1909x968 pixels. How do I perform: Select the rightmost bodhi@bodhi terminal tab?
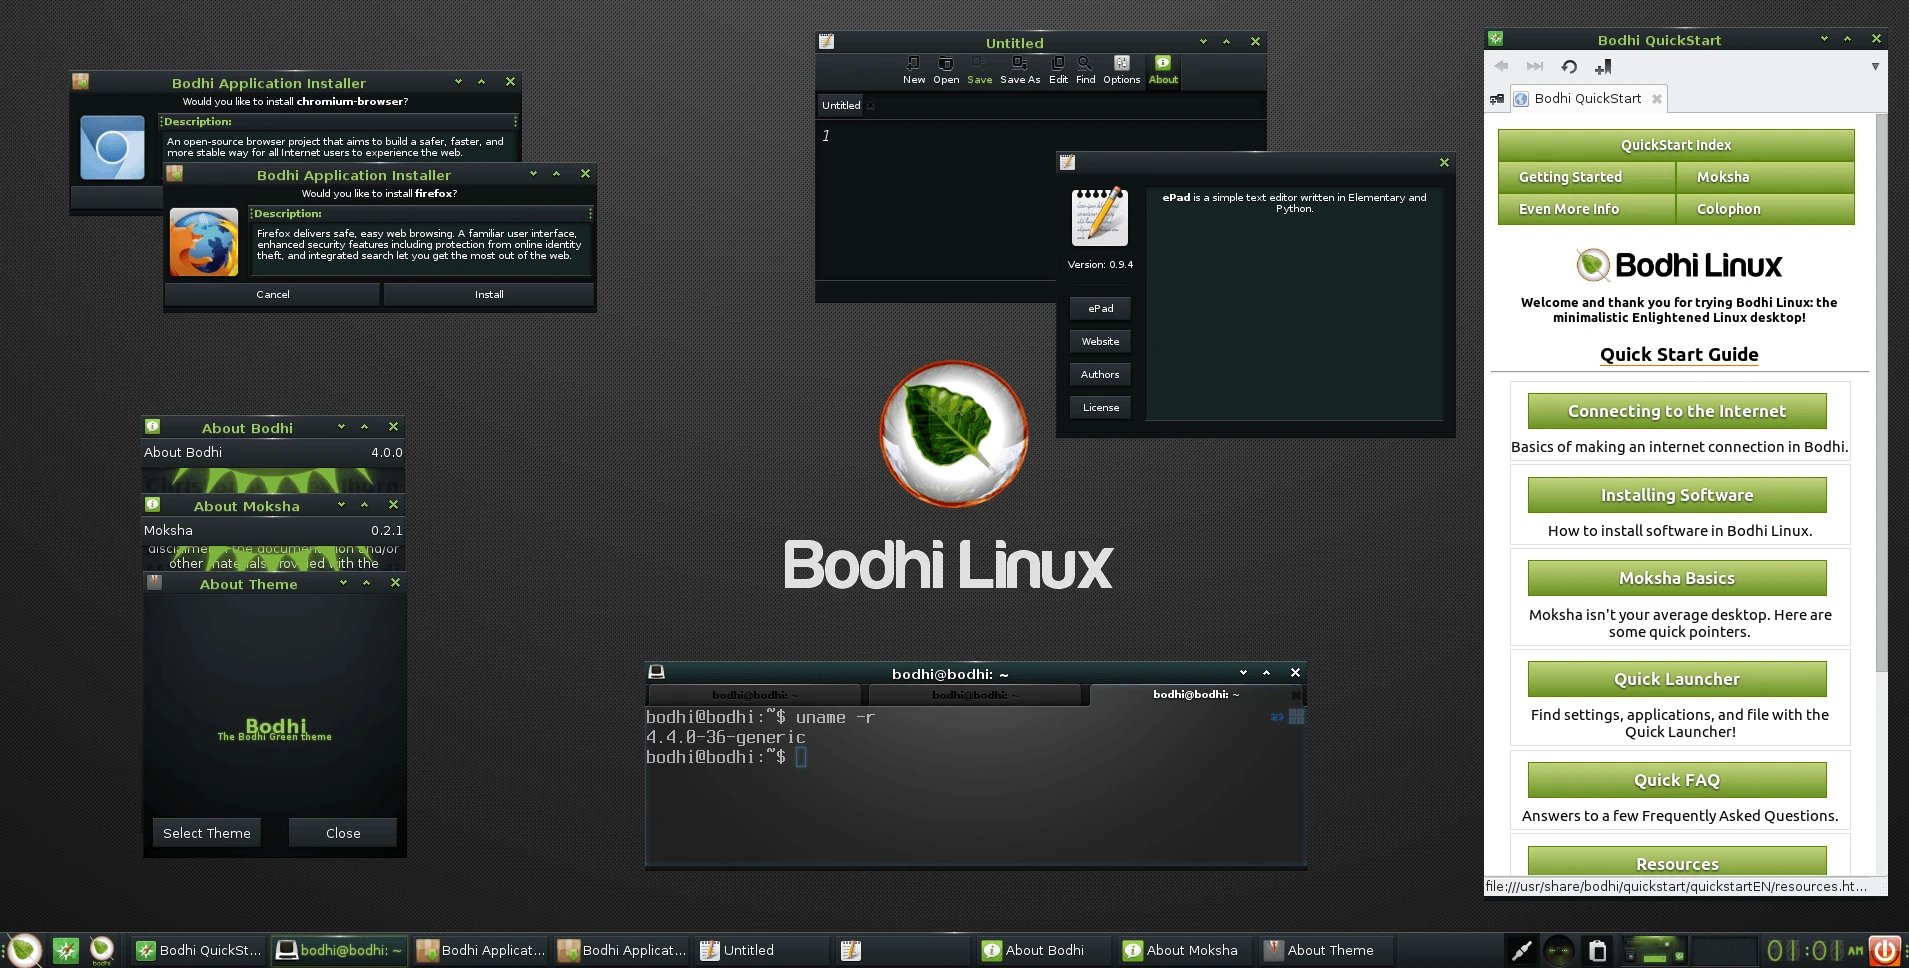(1196, 694)
